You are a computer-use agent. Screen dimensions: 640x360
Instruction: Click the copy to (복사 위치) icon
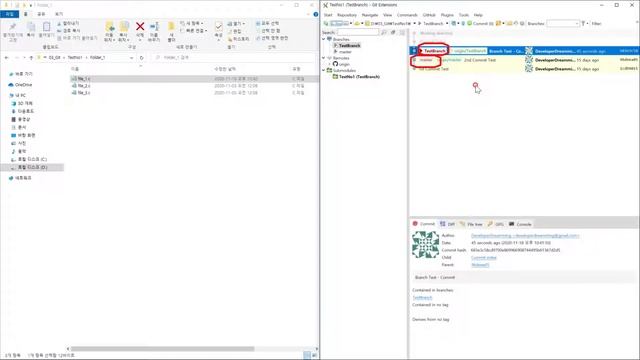124,27
